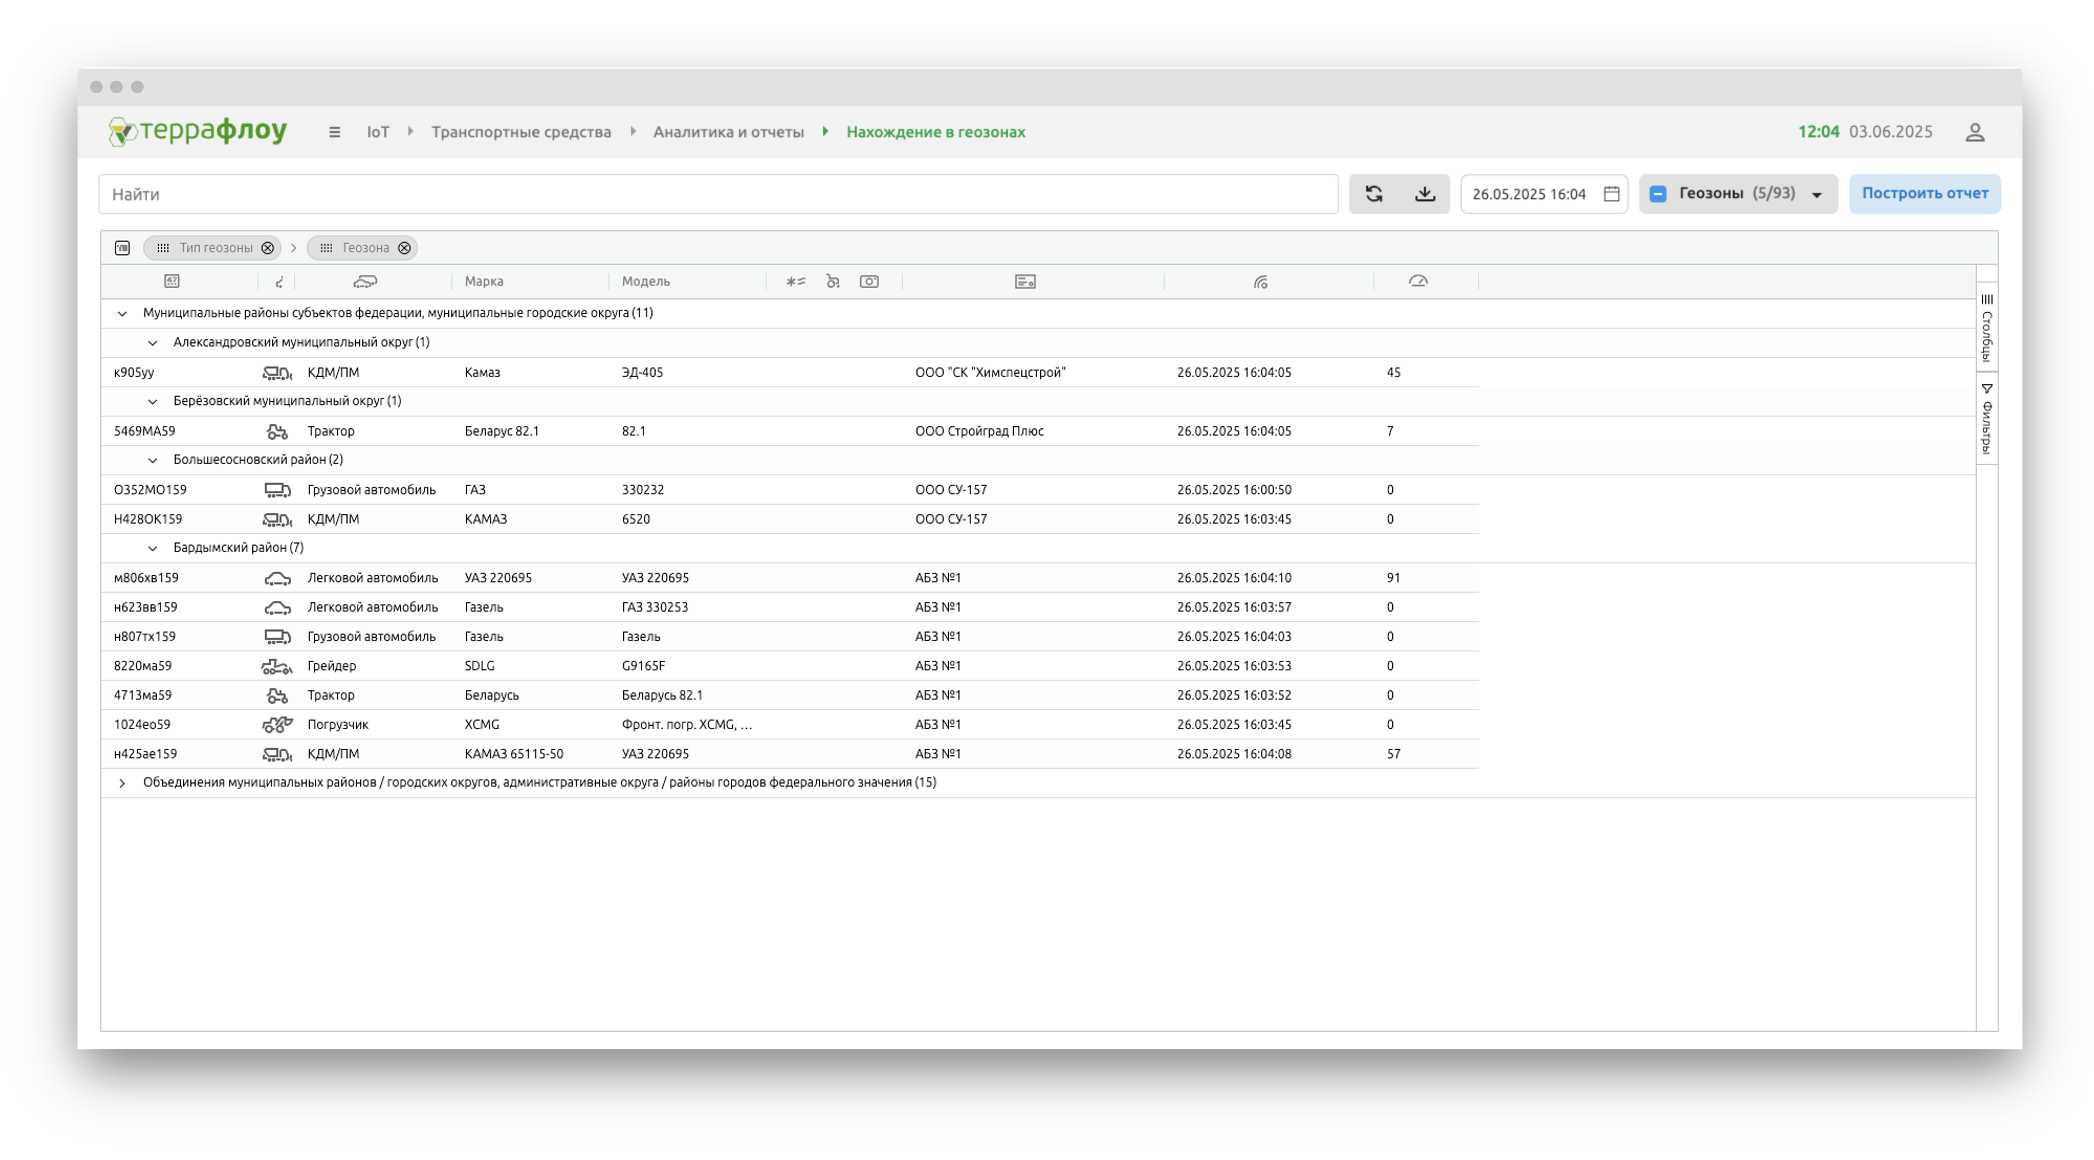Screen dimensions: 2094x1160
Task: Collapse the Муниципальные районы субъектов федерации group
Action: coord(122,314)
